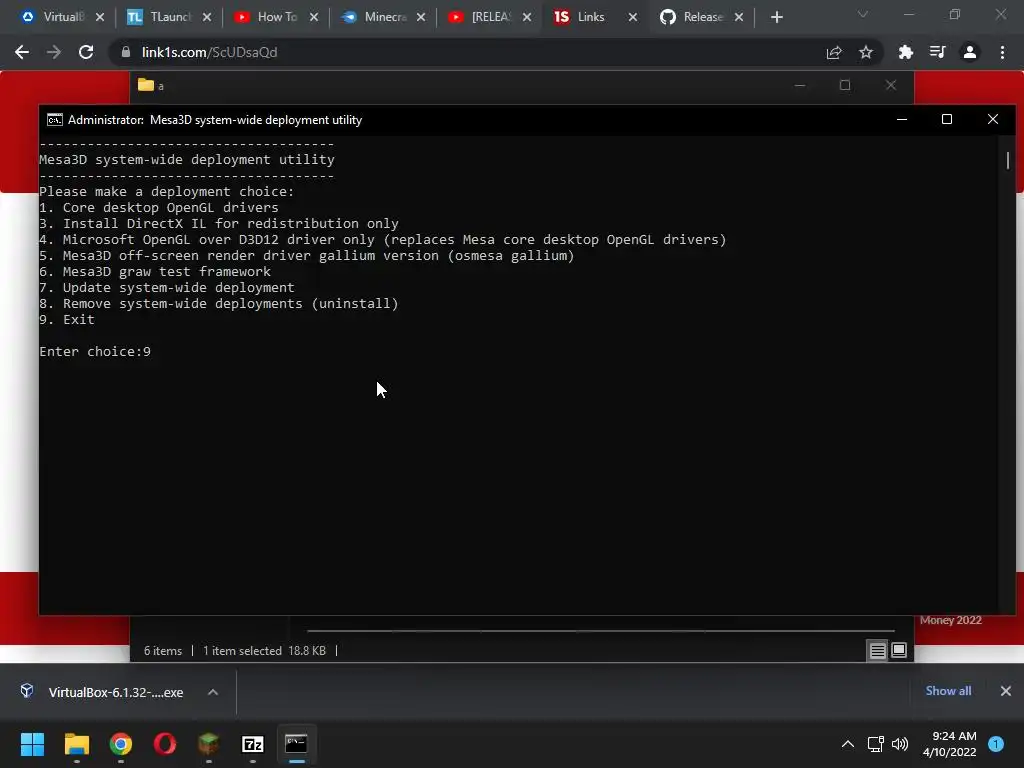
Task: Open command prompt window system icon
Action: click(55, 120)
